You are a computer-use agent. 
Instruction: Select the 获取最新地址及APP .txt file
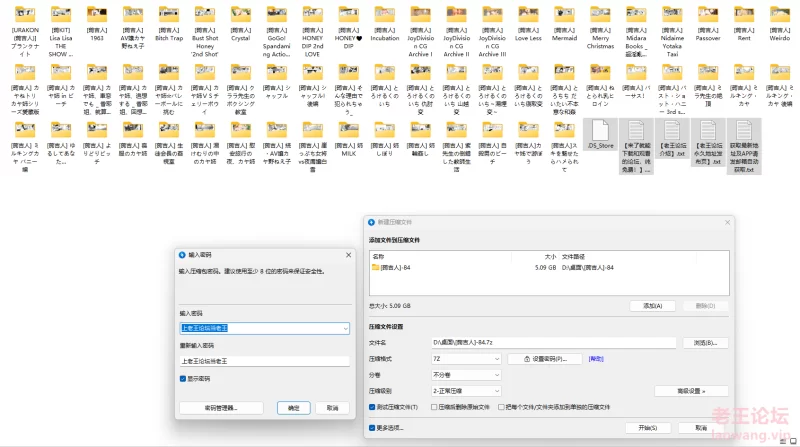pyautogui.click(x=744, y=146)
